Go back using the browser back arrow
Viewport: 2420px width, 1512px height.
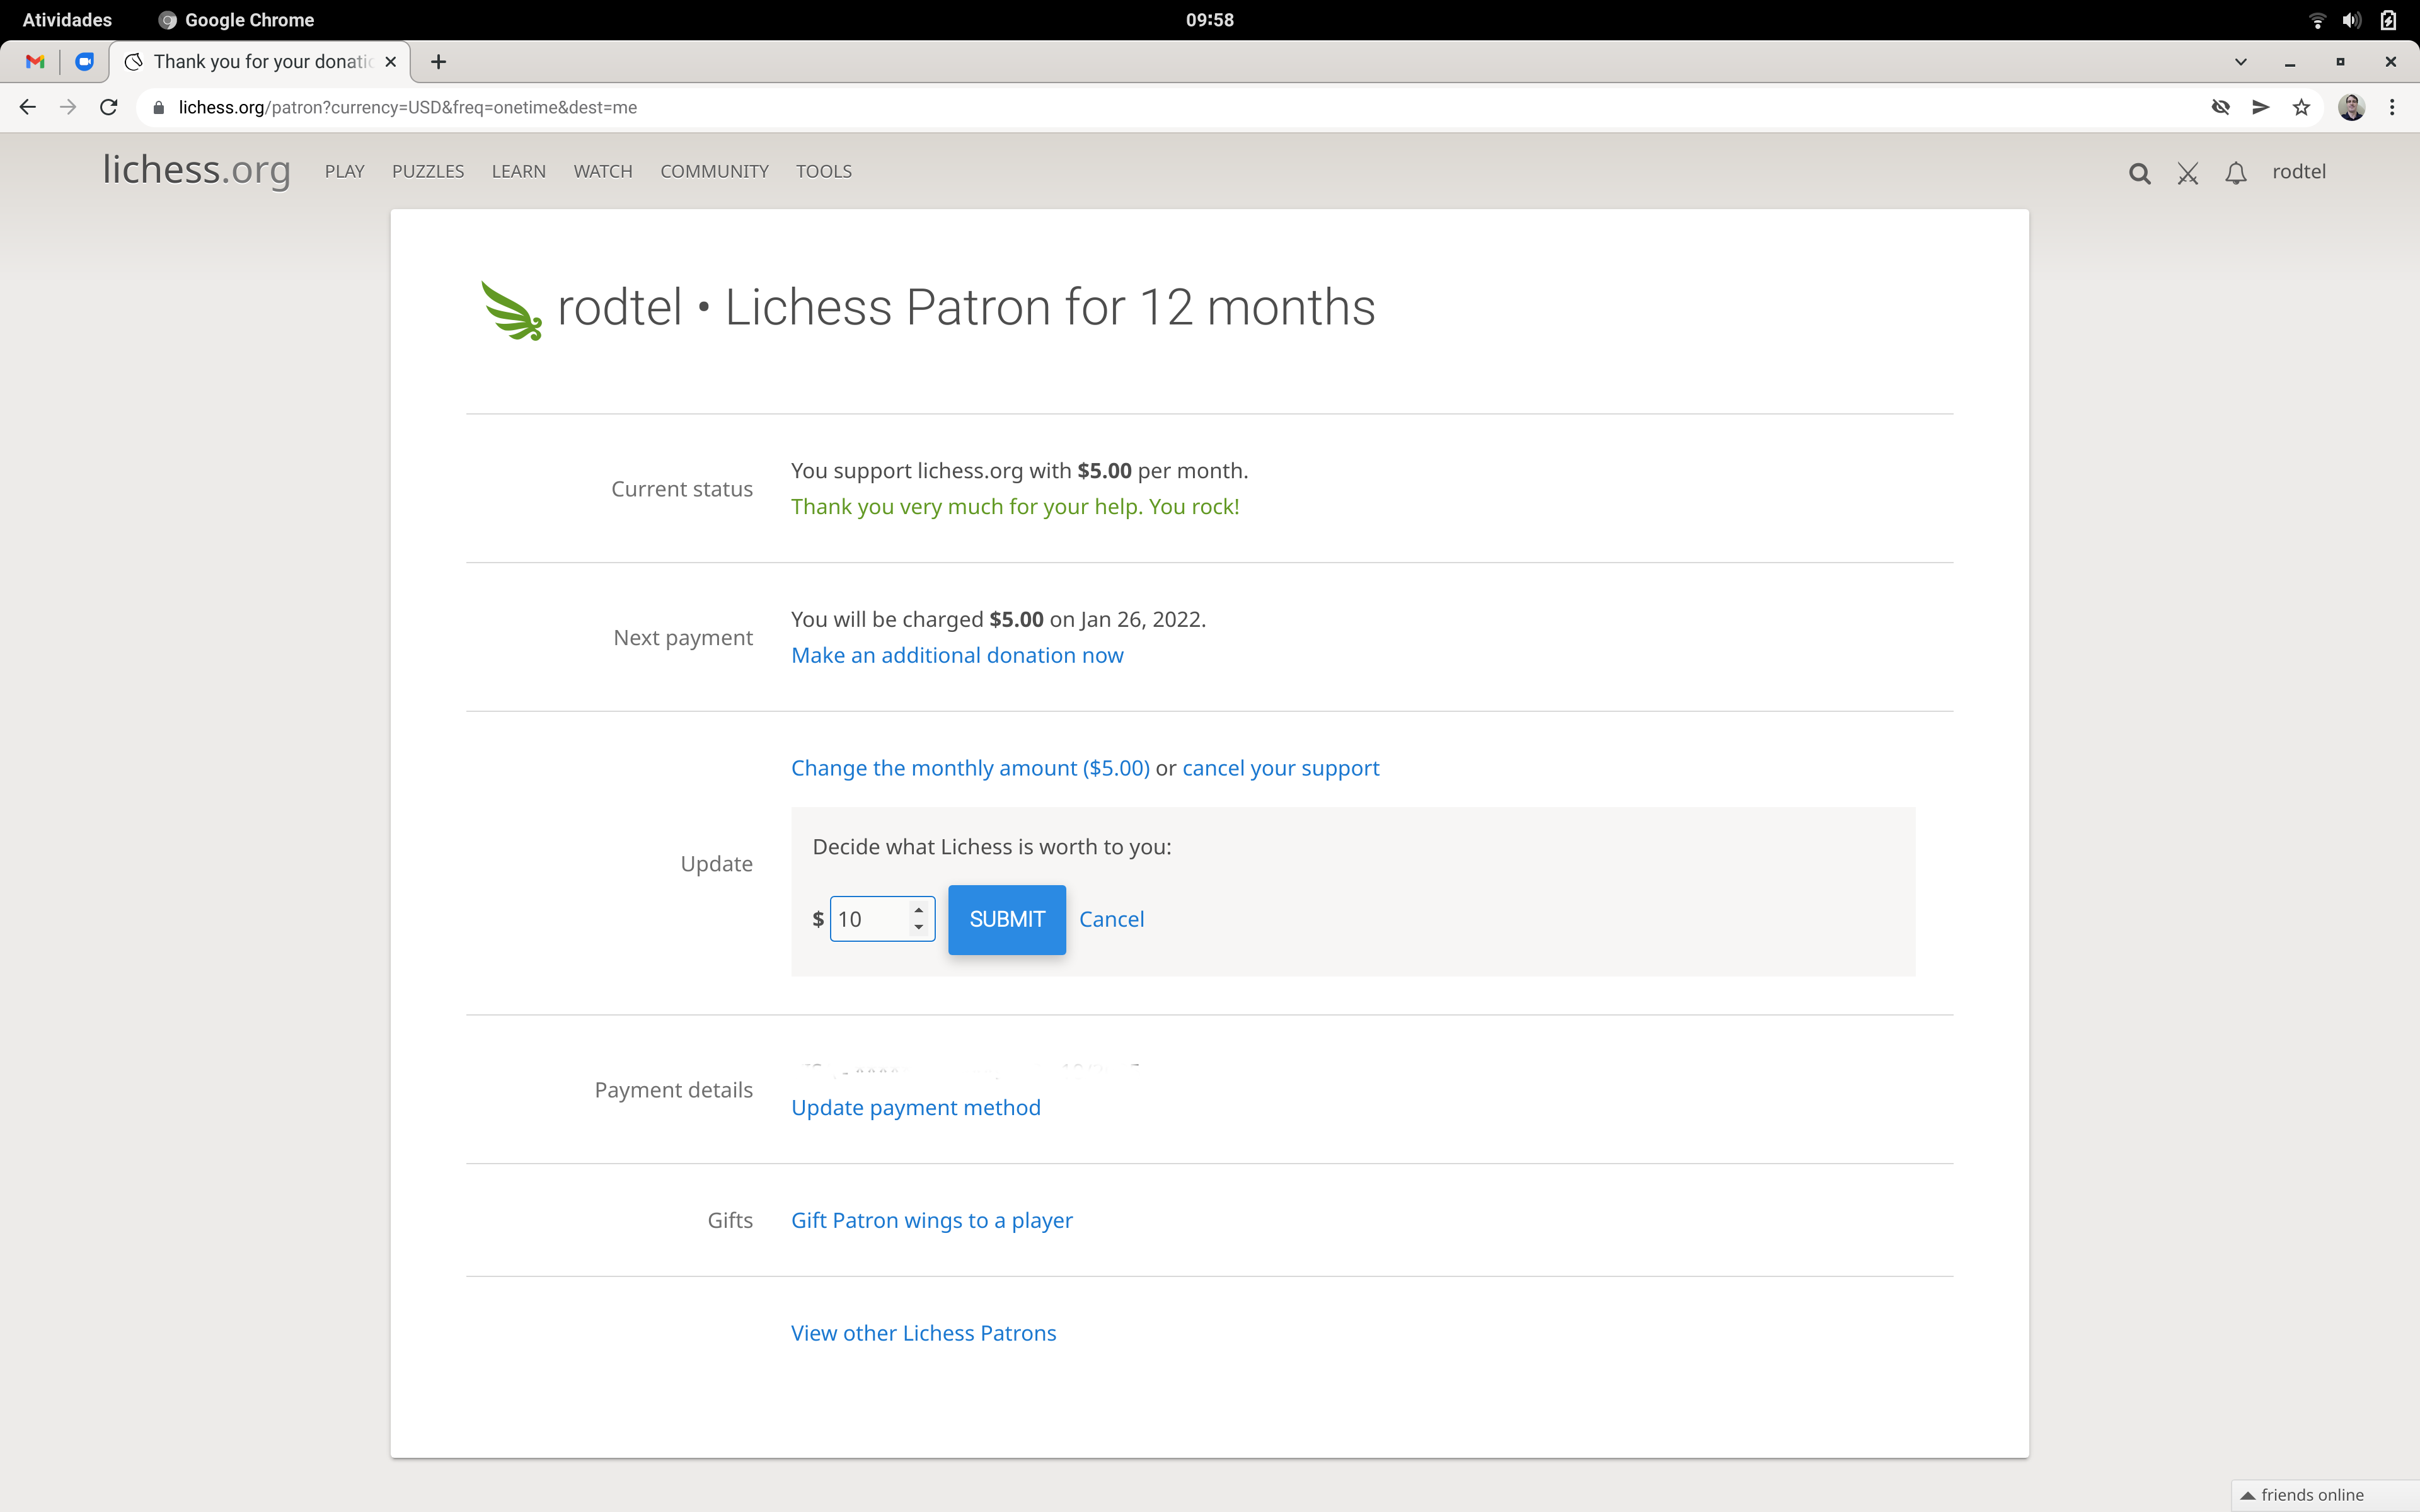click(x=27, y=107)
